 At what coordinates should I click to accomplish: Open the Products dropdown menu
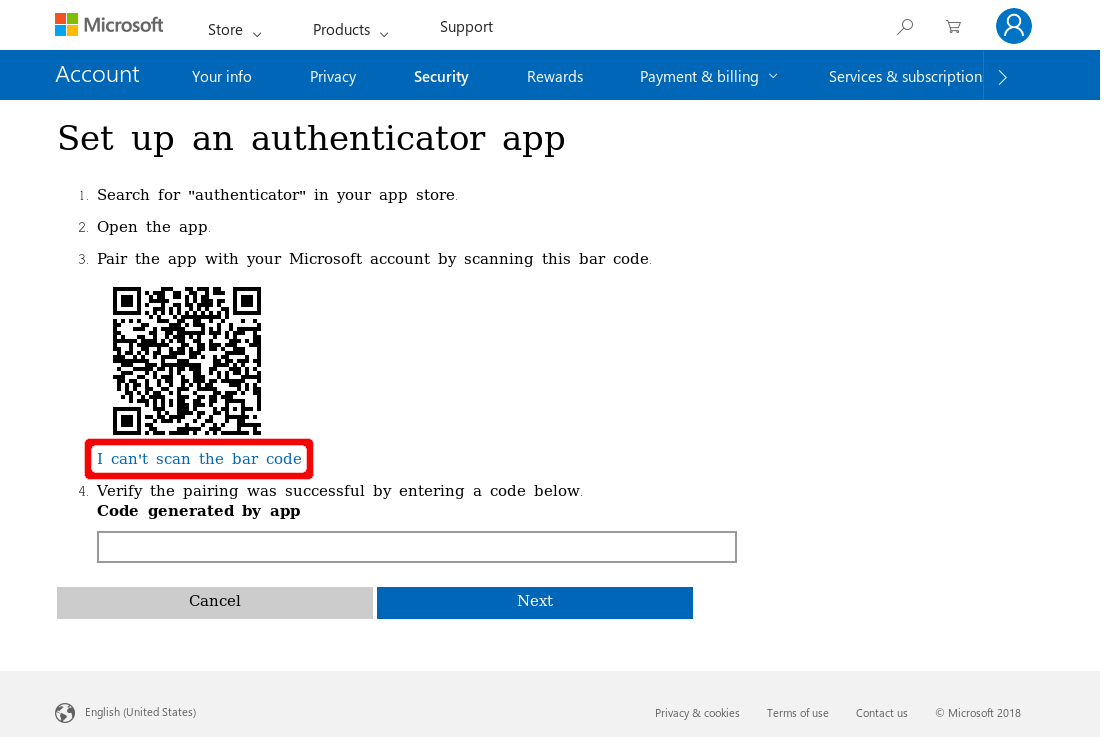[x=349, y=30]
